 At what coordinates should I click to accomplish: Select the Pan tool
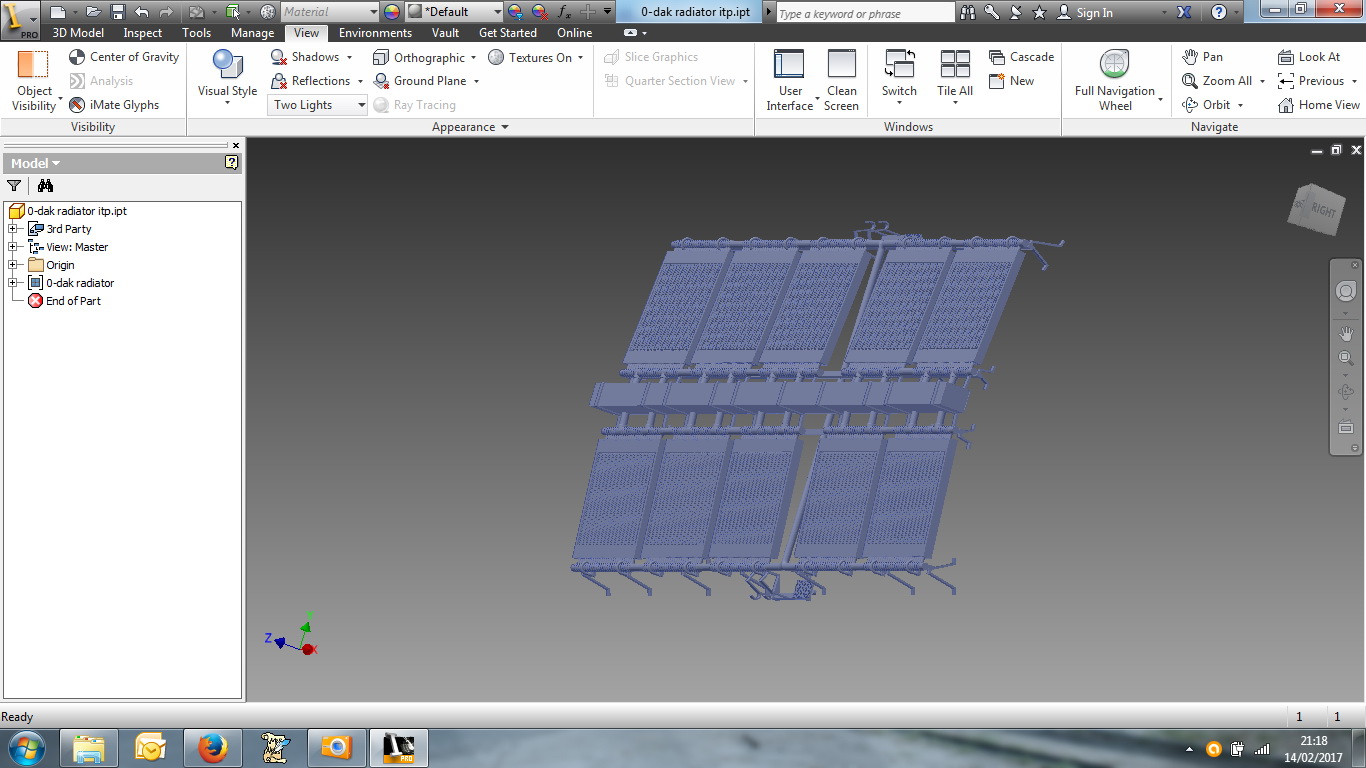pos(1202,57)
